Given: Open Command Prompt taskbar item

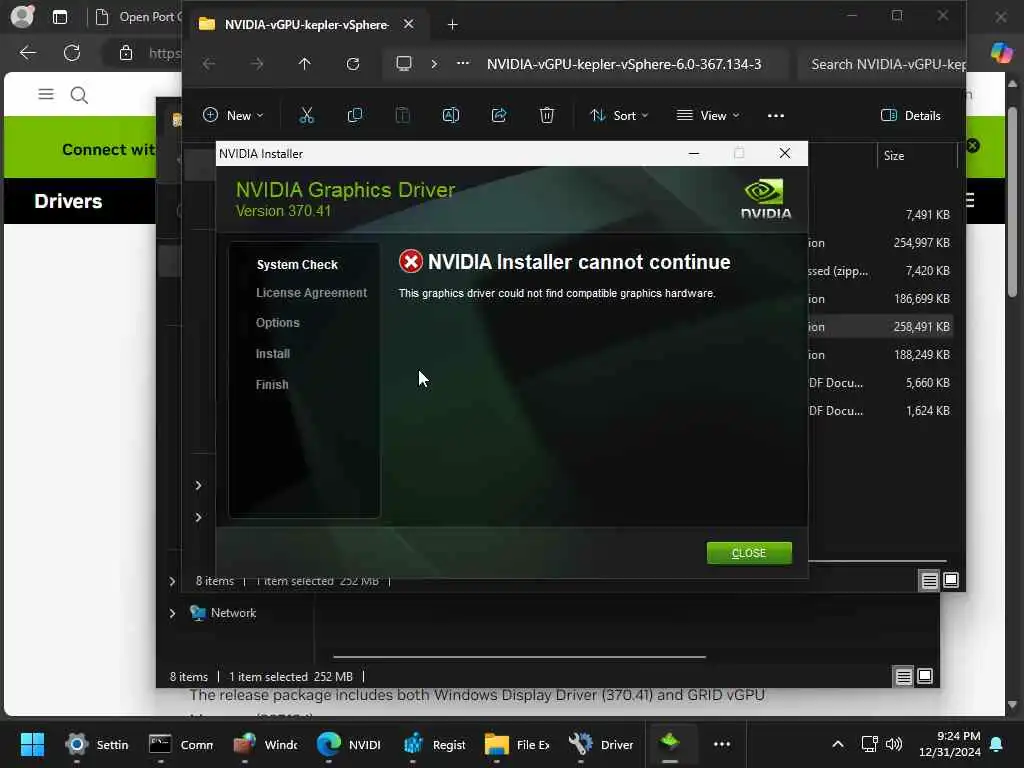Looking at the screenshot, I should click(181, 744).
